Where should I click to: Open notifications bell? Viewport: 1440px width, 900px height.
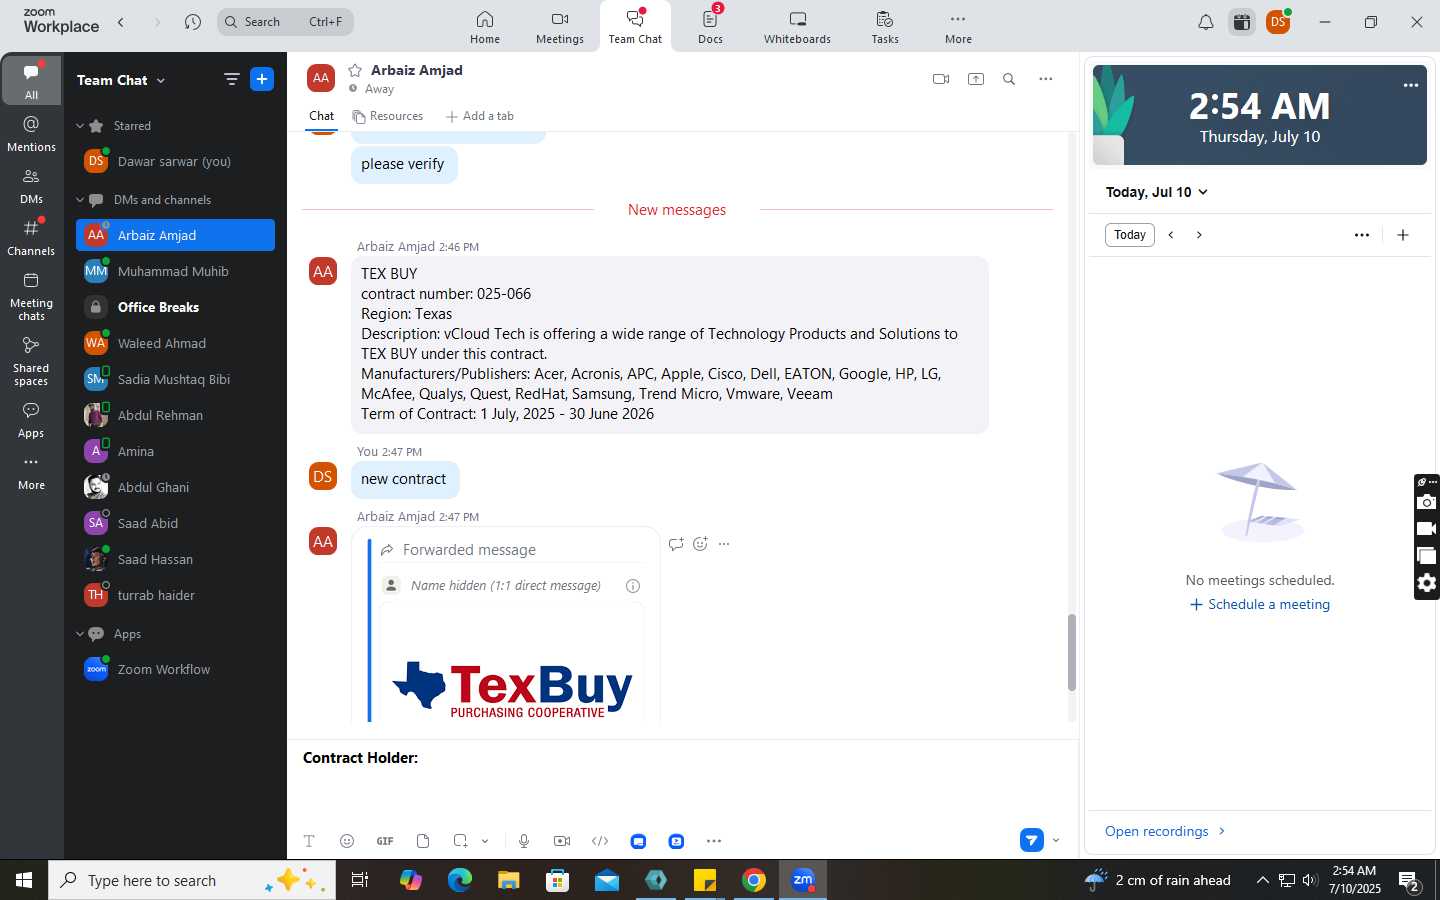(x=1206, y=22)
